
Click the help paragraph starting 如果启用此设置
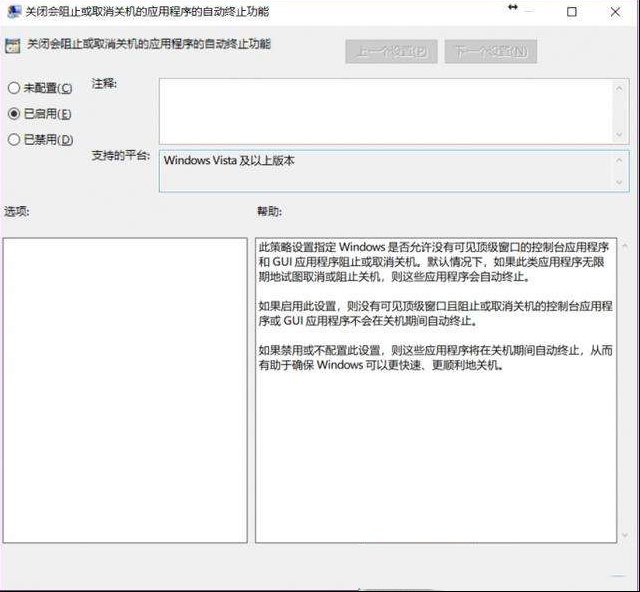(x=435, y=314)
